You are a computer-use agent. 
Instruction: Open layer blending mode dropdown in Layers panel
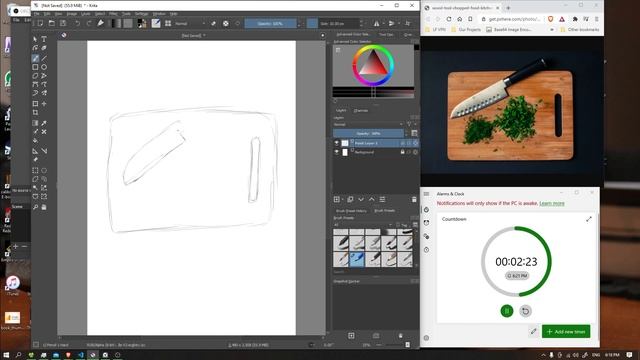369,124
